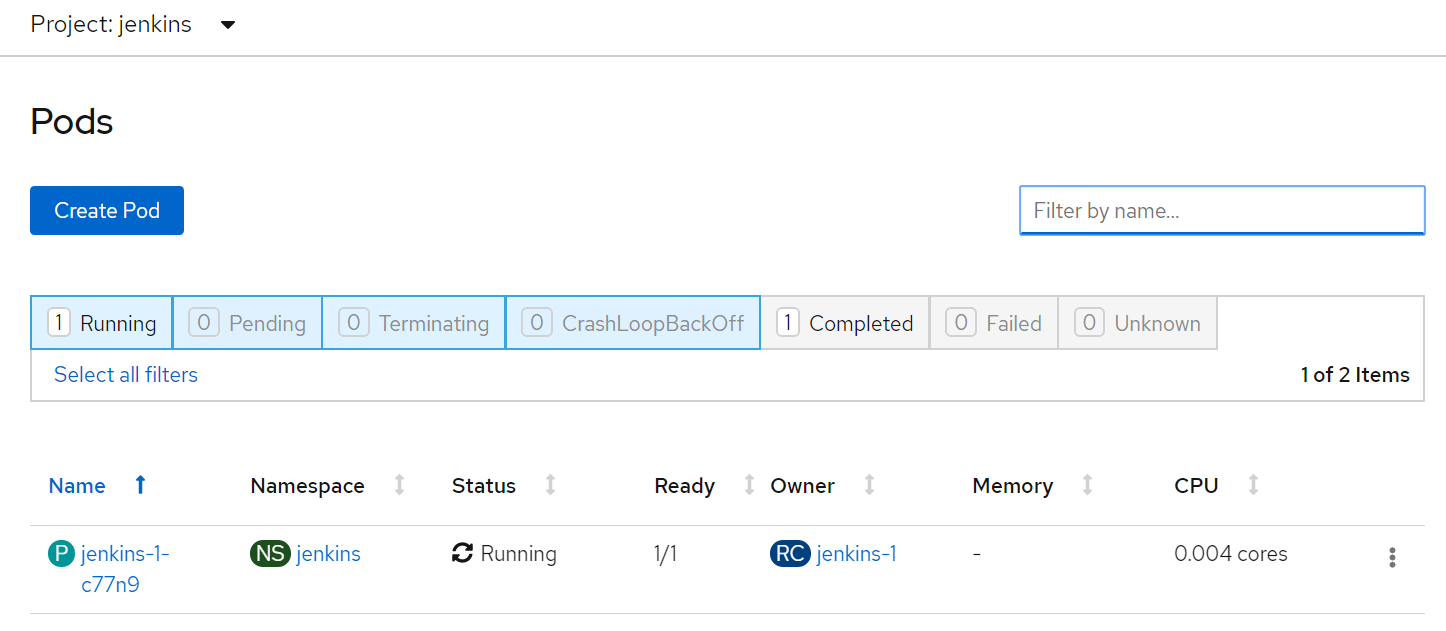Toggle the CrashLoopBackOff filter
The height and width of the screenshot is (631, 1446).
633,323
